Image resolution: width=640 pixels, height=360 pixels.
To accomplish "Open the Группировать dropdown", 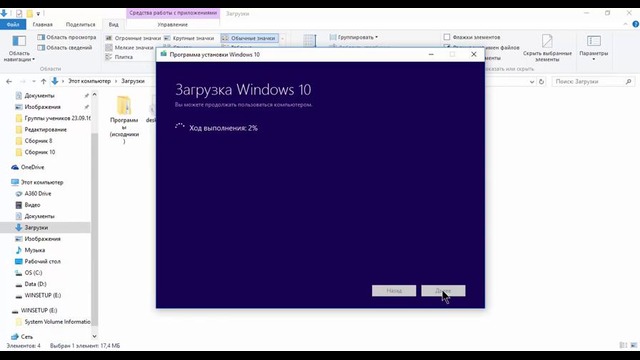I will click(x=353, y=37).
